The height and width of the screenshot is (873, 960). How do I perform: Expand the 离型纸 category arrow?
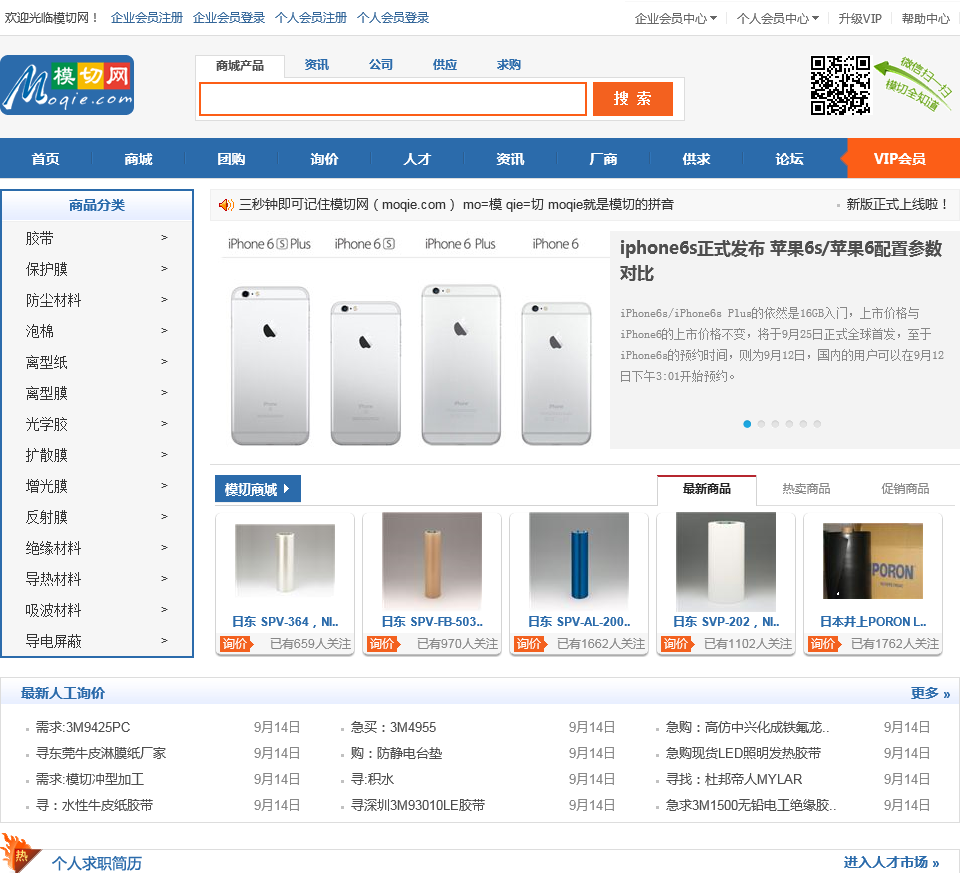point(164,362)
